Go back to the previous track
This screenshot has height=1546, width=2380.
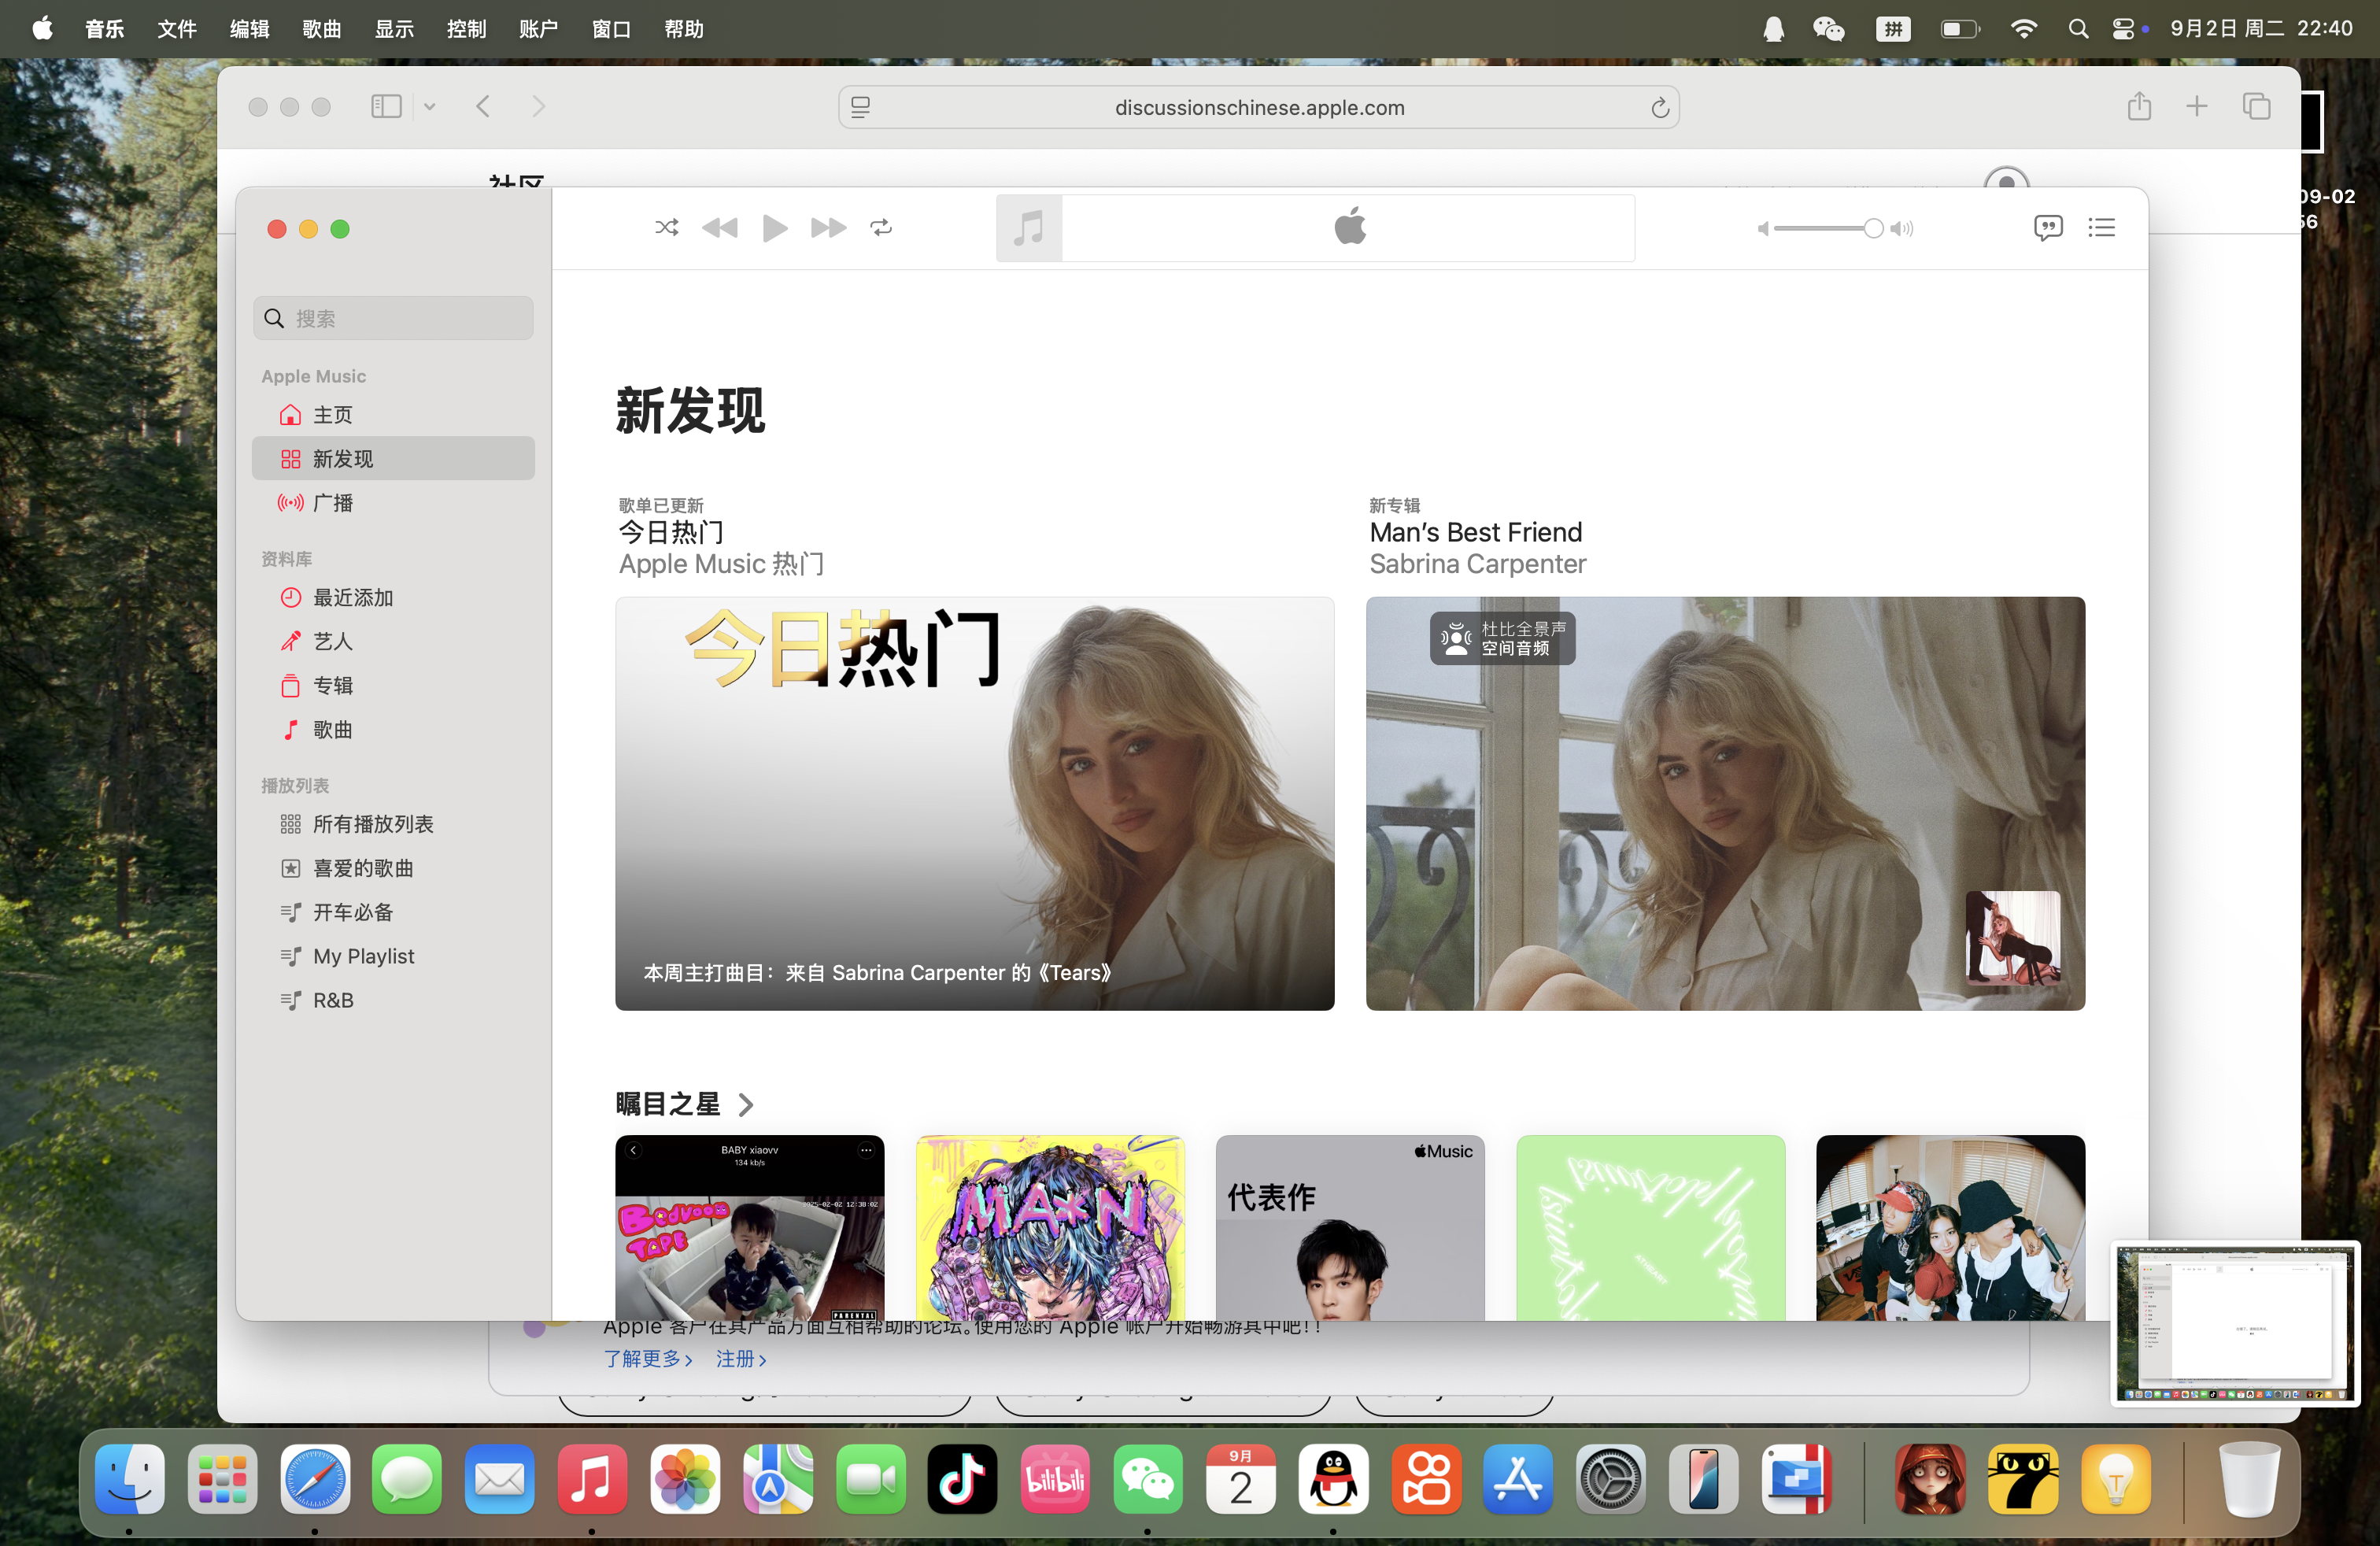(x=720, y=228)
